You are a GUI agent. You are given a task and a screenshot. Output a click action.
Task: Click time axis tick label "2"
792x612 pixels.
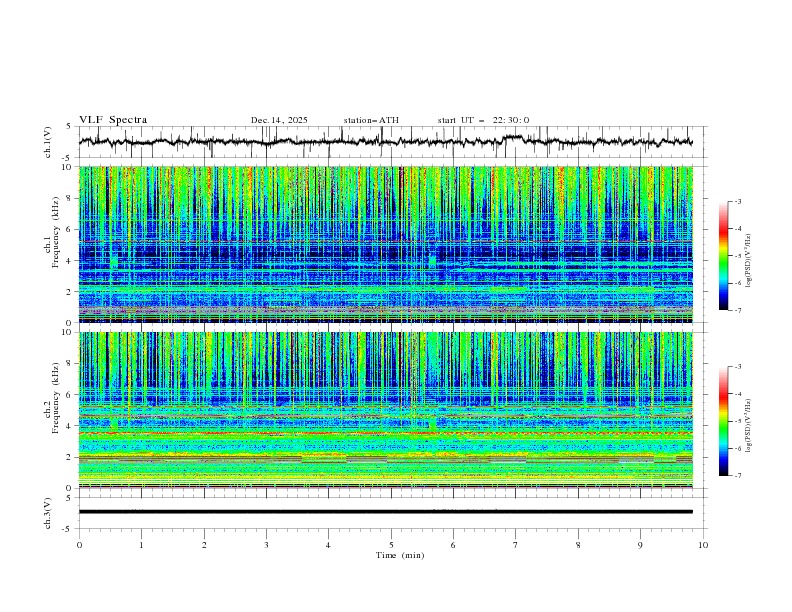click(x=204, y=545)
